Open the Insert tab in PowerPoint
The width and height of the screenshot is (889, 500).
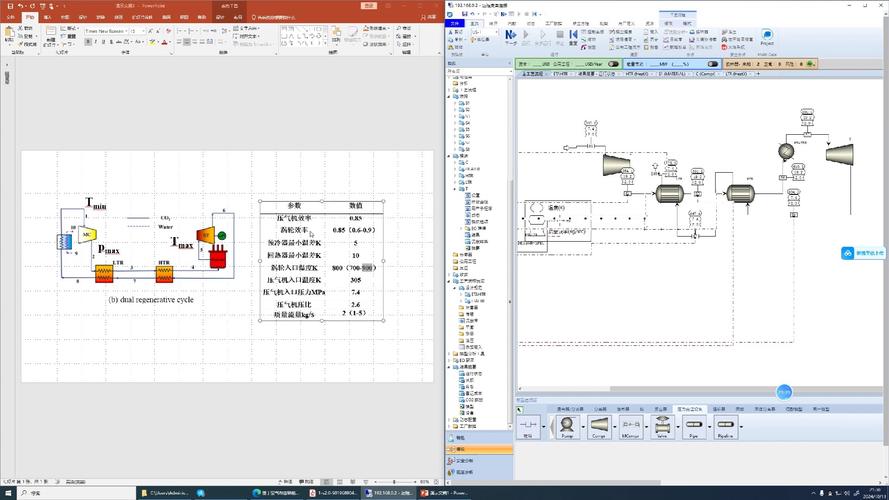[x=47, y=18]
